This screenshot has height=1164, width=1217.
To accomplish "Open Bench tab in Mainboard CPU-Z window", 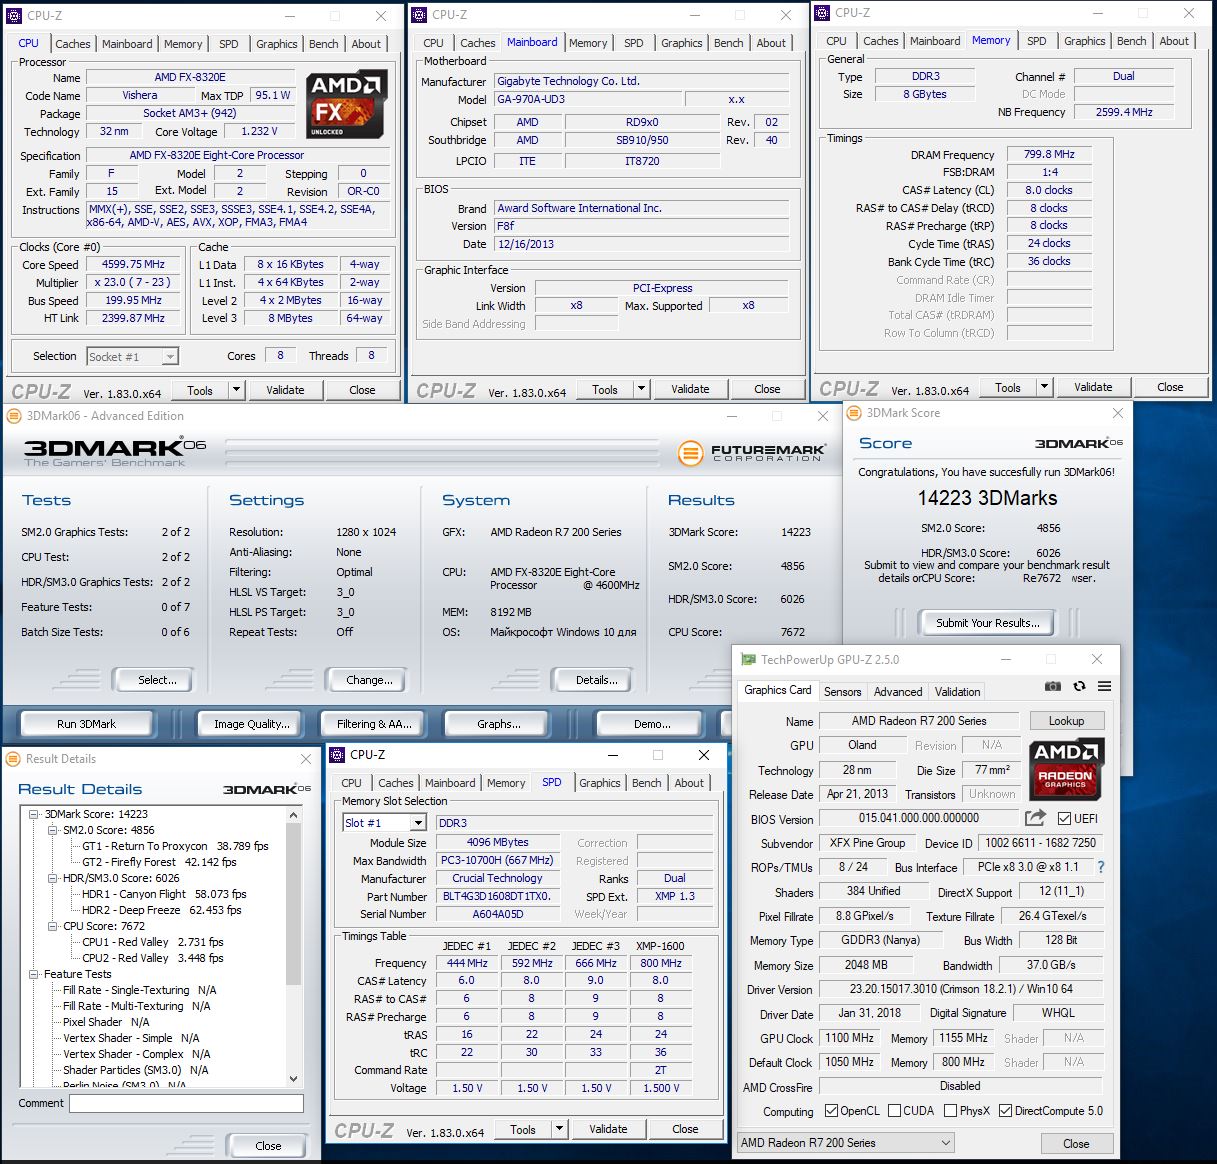I will (x=729, y=43).
